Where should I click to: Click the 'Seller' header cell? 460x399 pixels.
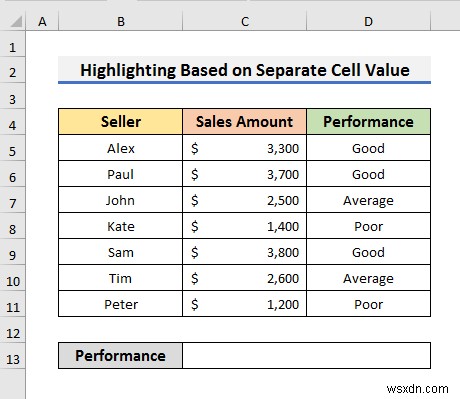pyautogui.click(x=121, y=122)
